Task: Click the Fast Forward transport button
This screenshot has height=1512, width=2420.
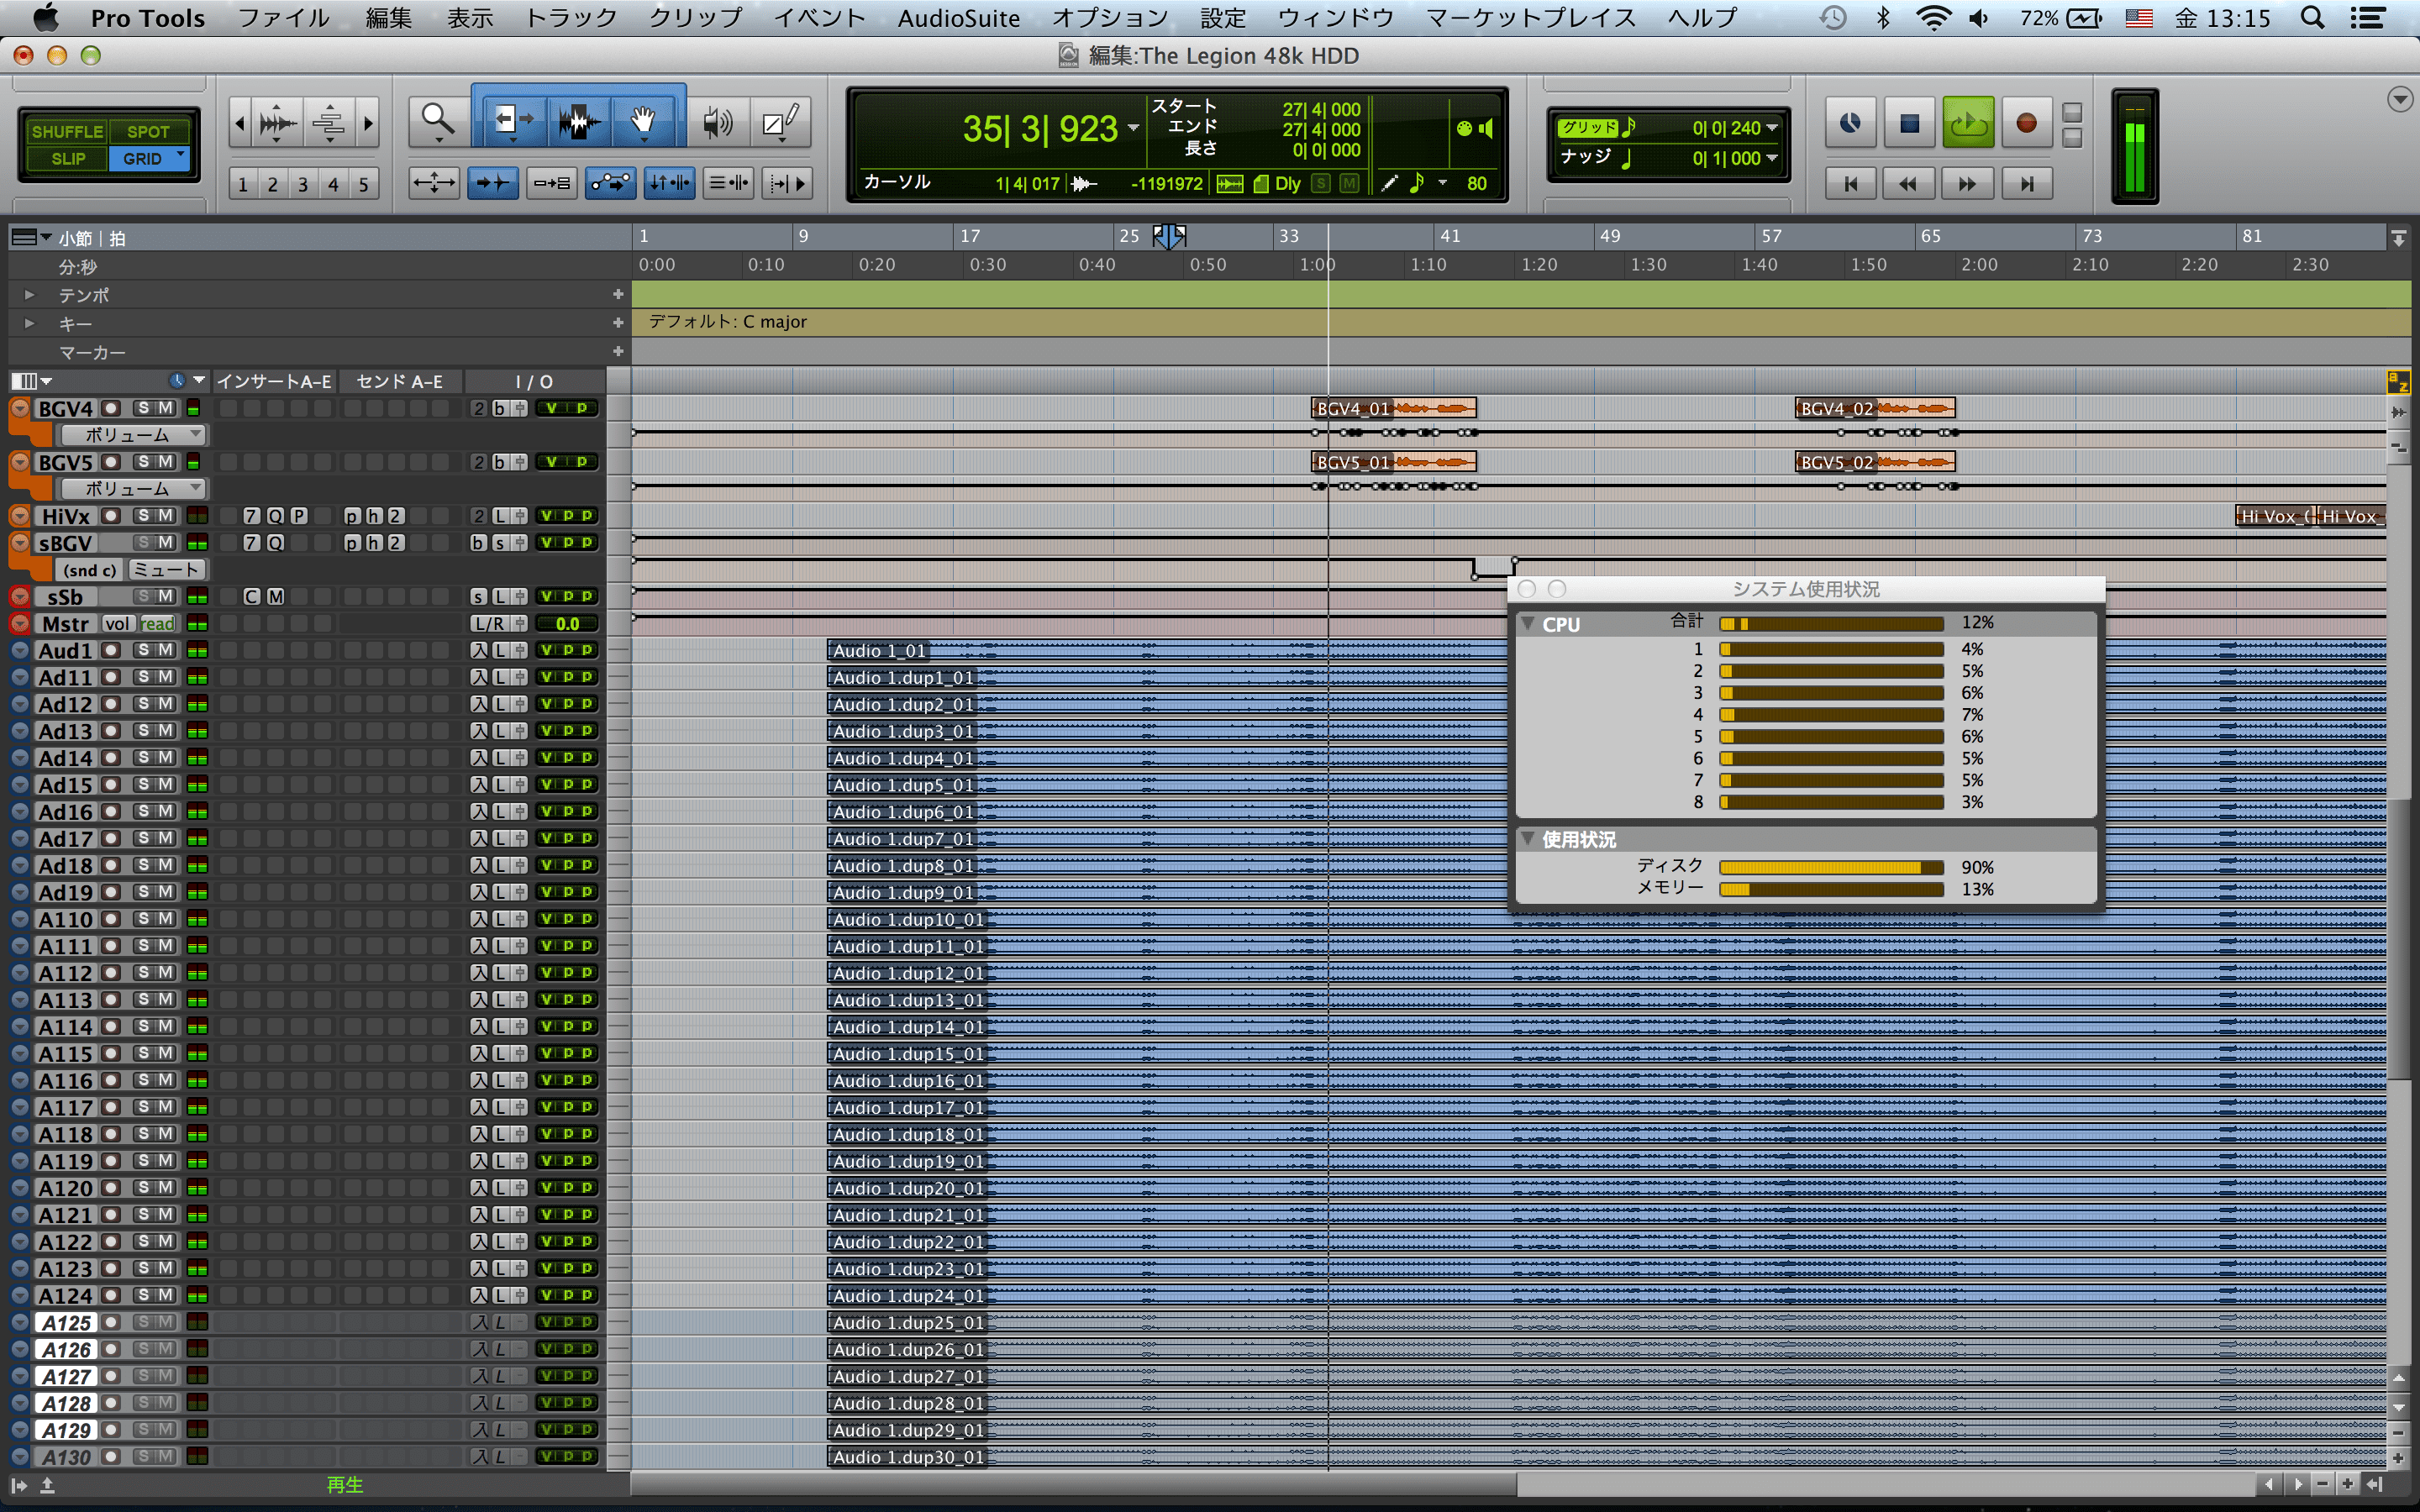Action: click(x=1967, y=184)
